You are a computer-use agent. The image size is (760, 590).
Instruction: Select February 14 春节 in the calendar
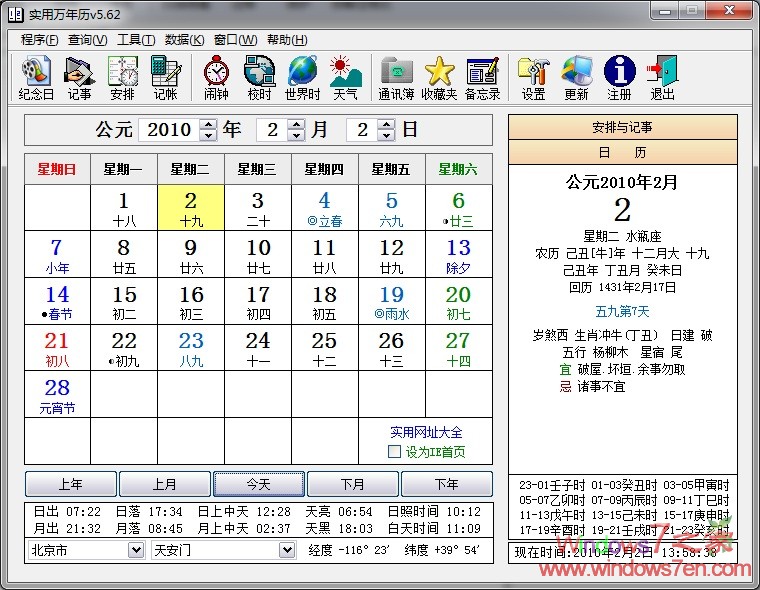(x=57, y=301)
